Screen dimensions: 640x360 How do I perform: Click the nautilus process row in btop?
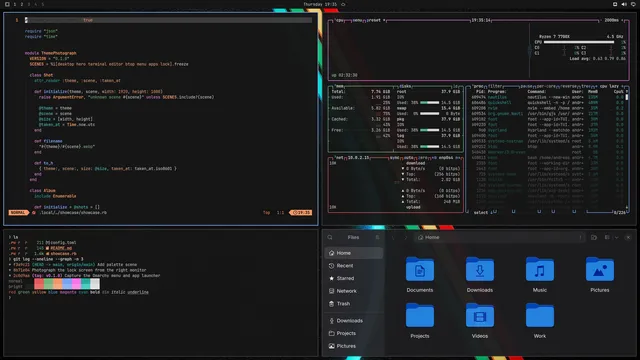548,97
